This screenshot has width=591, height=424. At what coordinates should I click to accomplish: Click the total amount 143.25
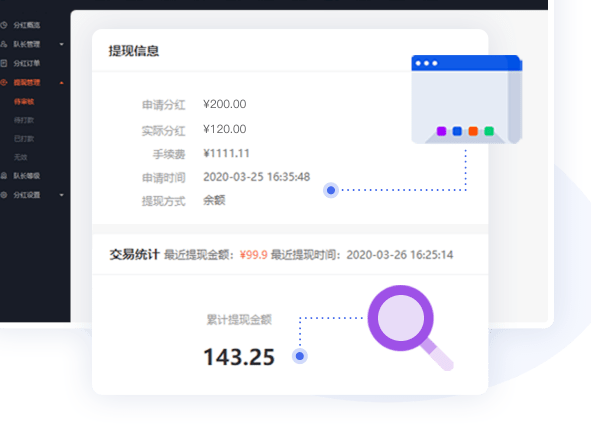[239, 357]
